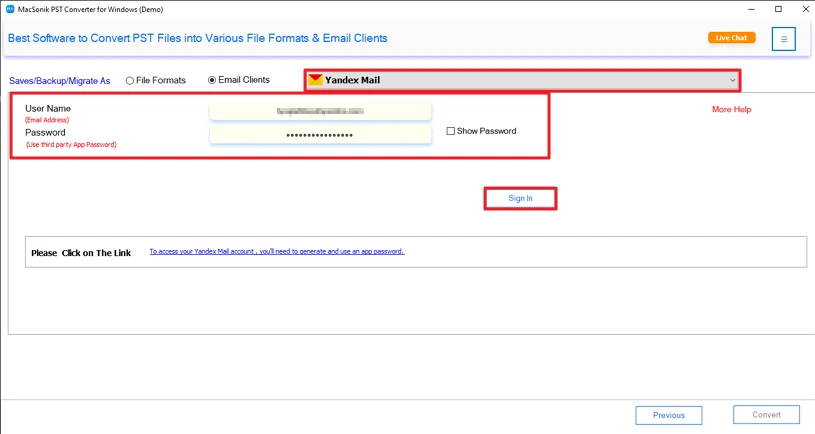The image size is (815, 434).
Task: Click the Sign In button
Action: click(x=520, y=199)
